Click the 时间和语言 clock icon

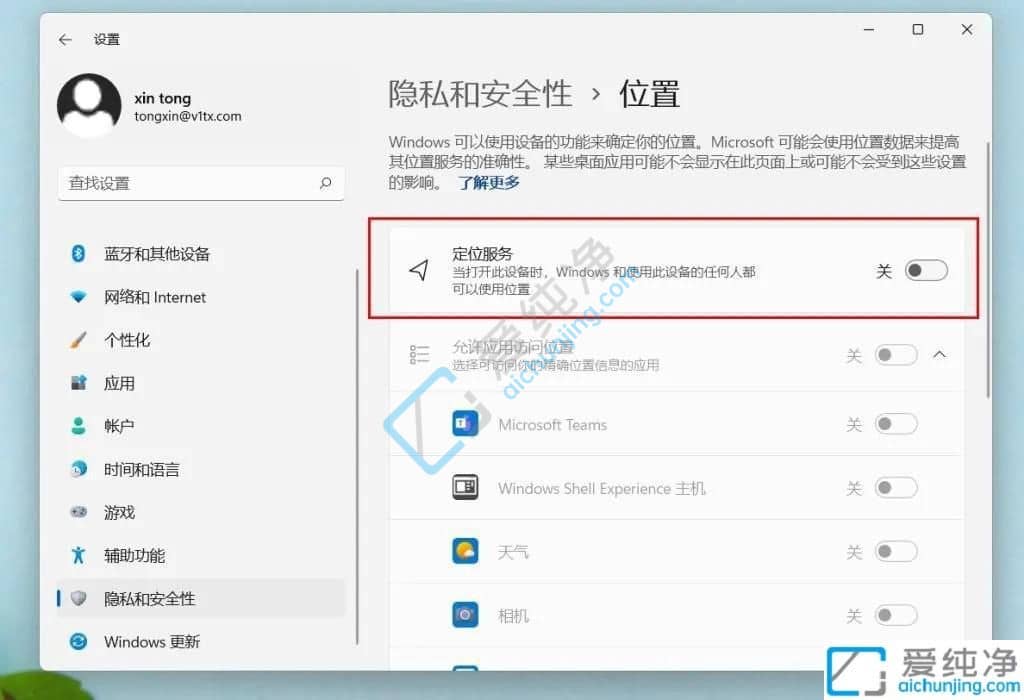80,469
